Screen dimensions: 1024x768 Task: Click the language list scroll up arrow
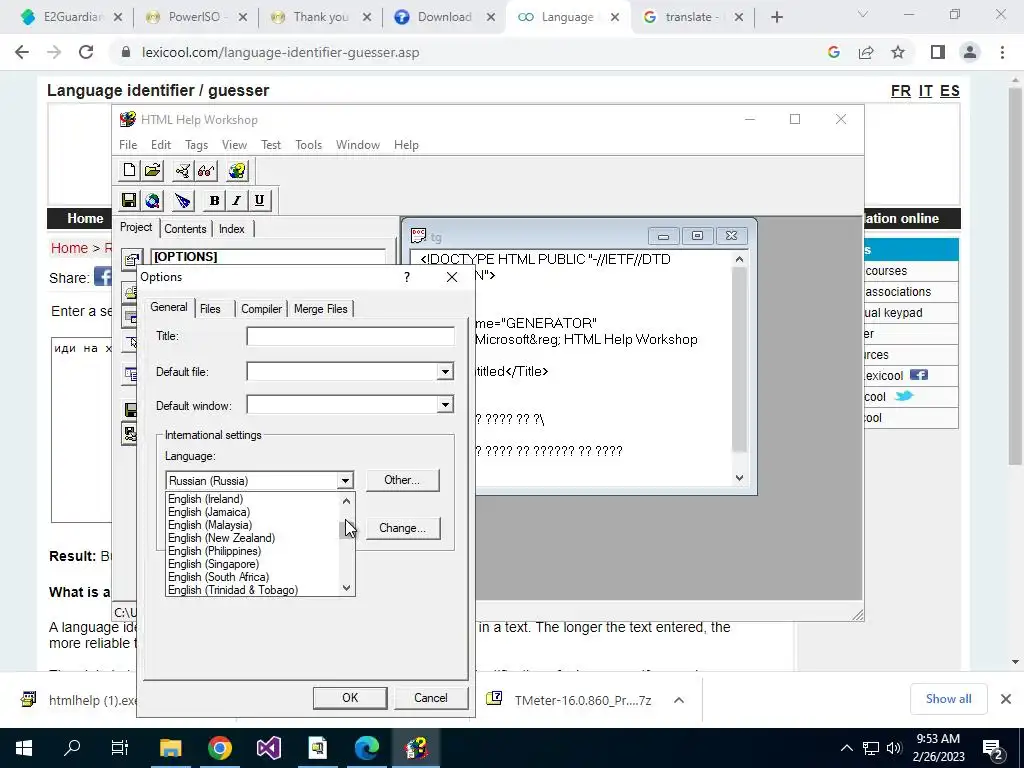[x=347, y=501]
